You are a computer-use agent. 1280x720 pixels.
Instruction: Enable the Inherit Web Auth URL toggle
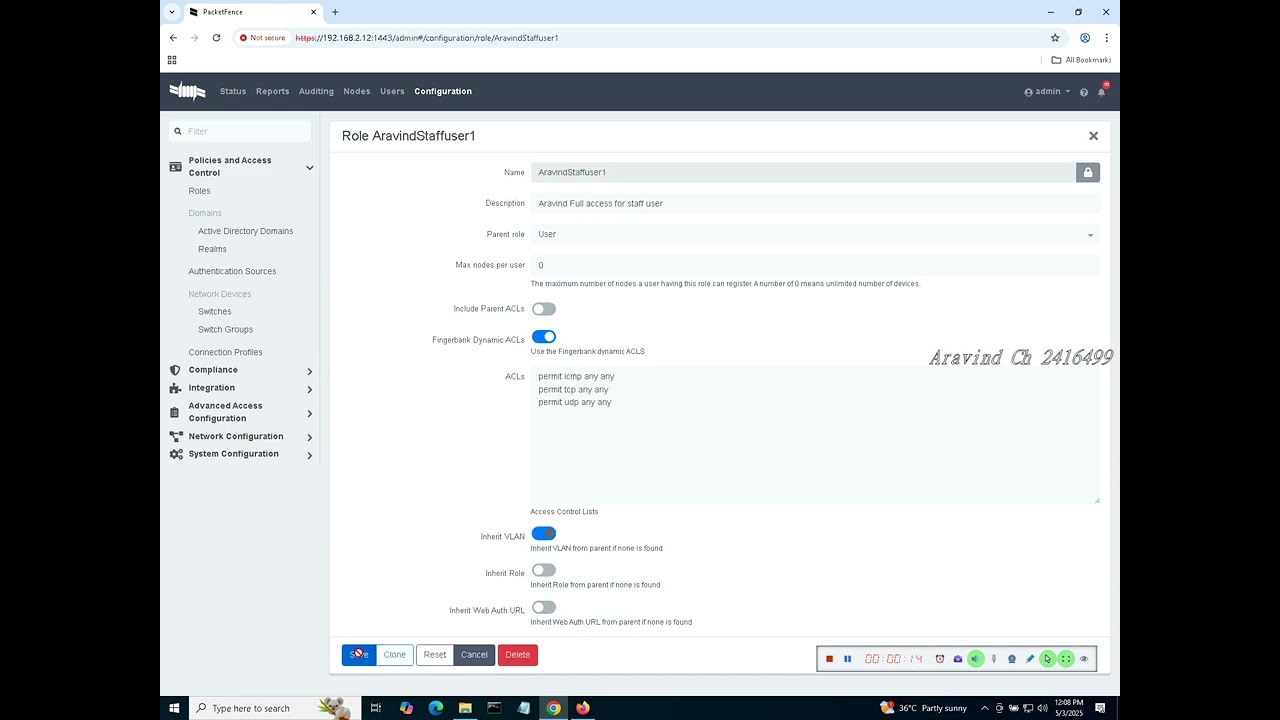543,607
